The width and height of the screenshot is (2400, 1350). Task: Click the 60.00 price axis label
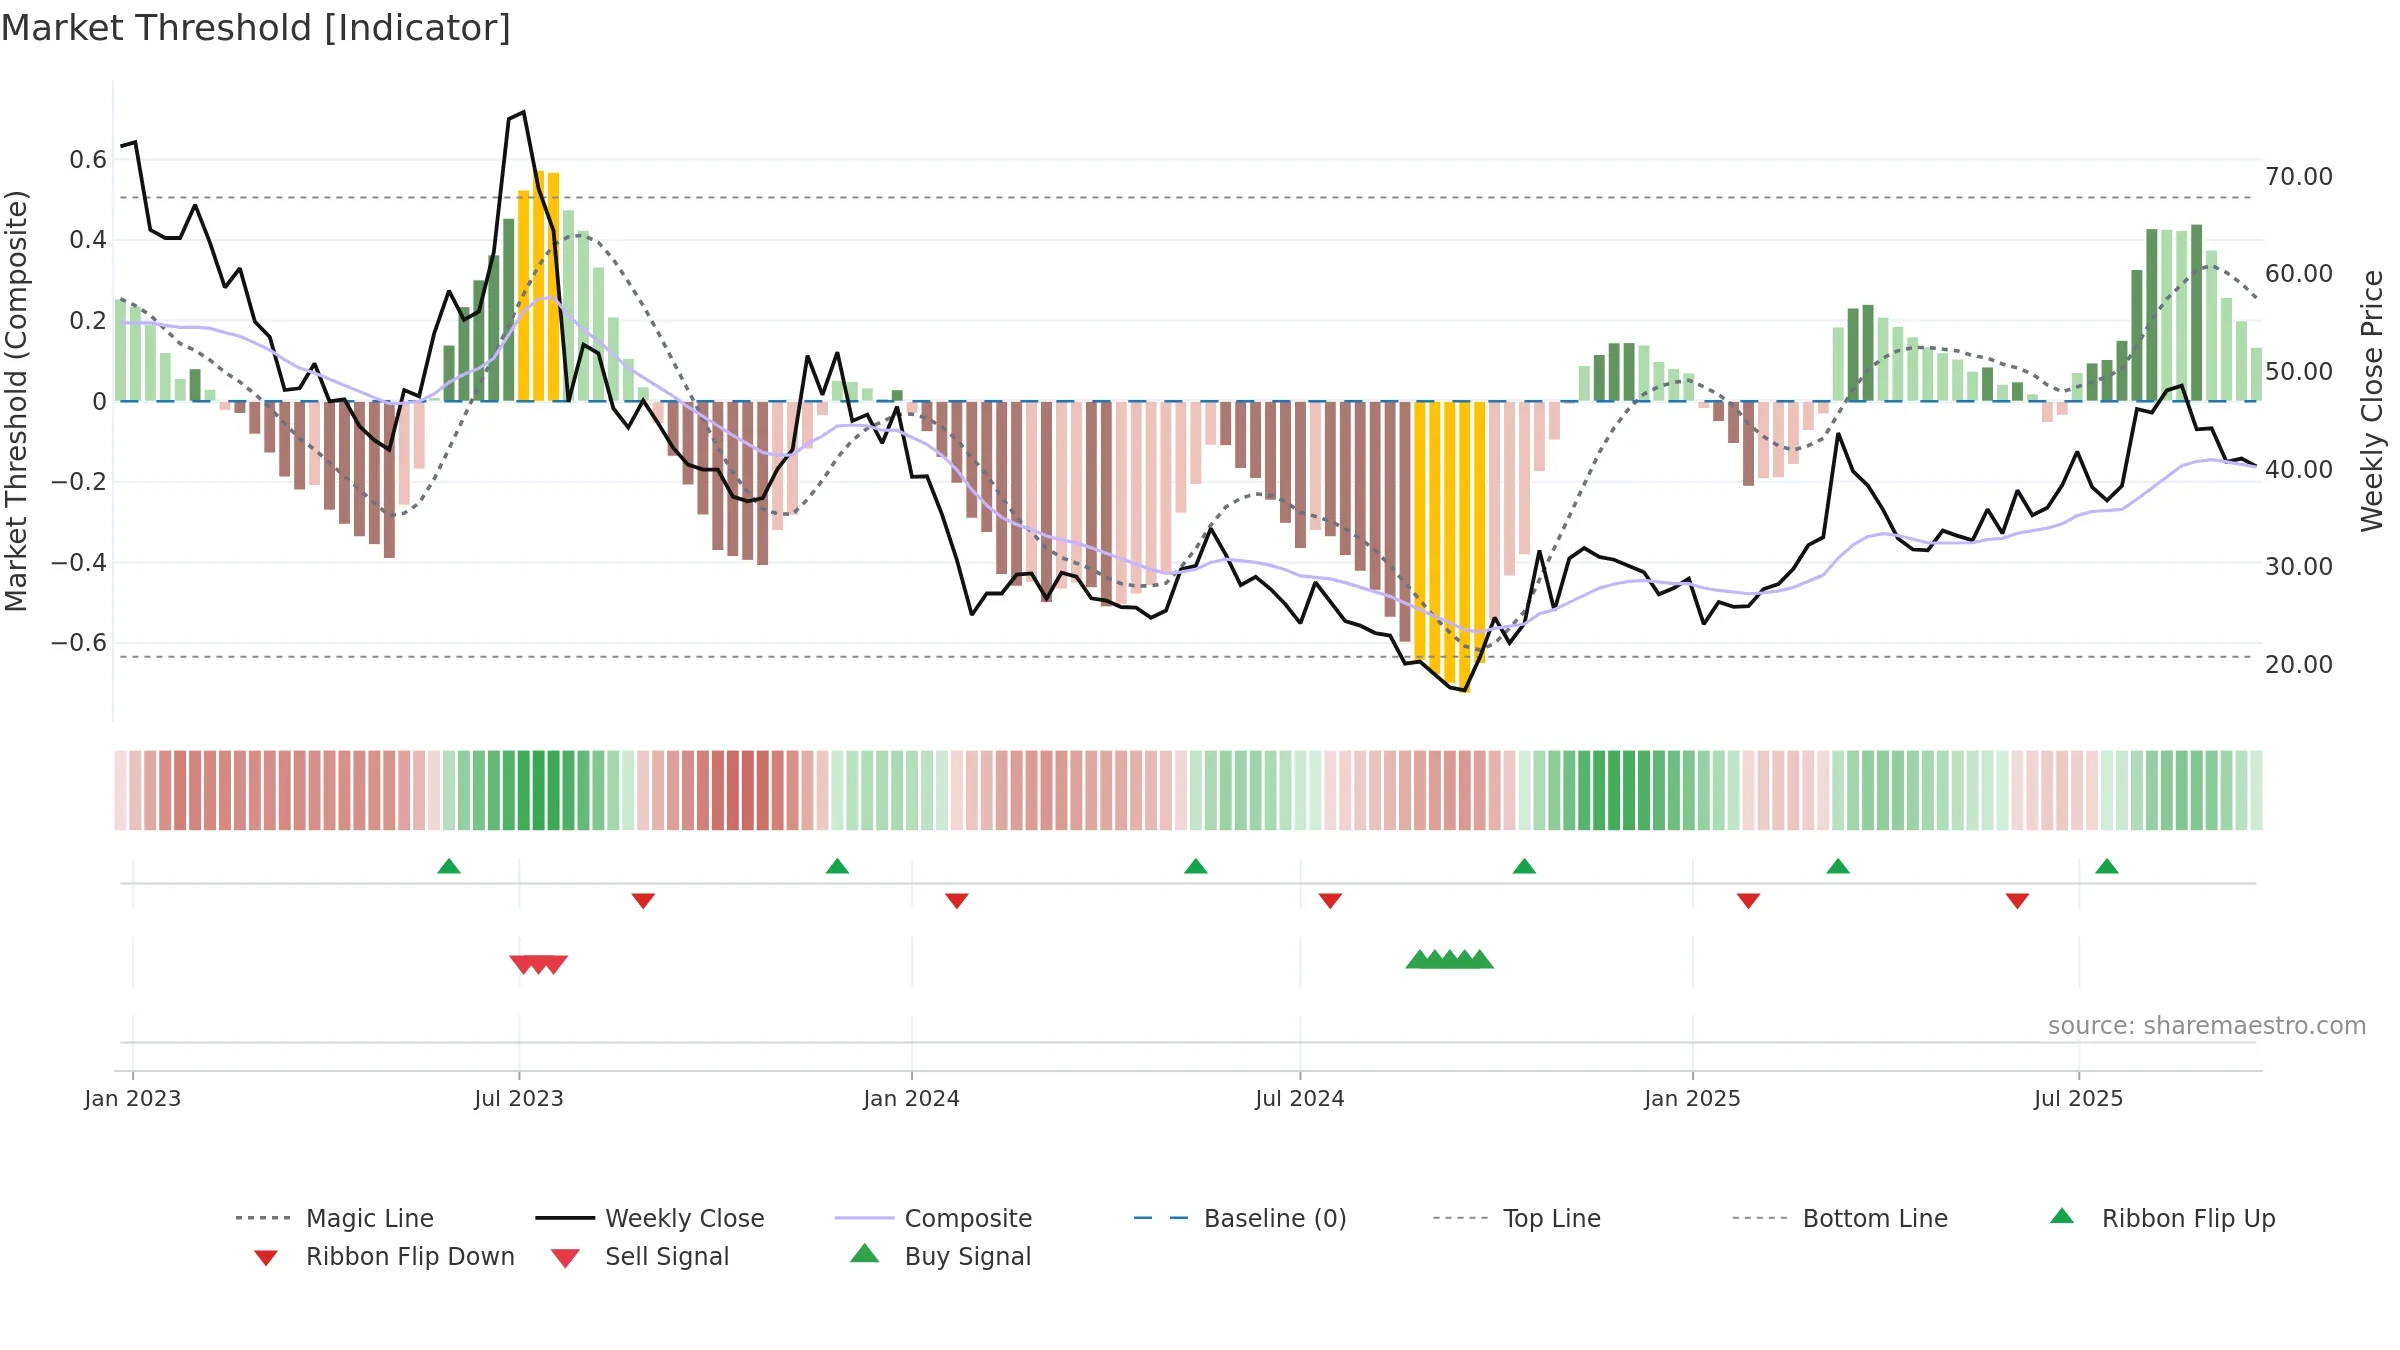click(x=2299, y=274)
